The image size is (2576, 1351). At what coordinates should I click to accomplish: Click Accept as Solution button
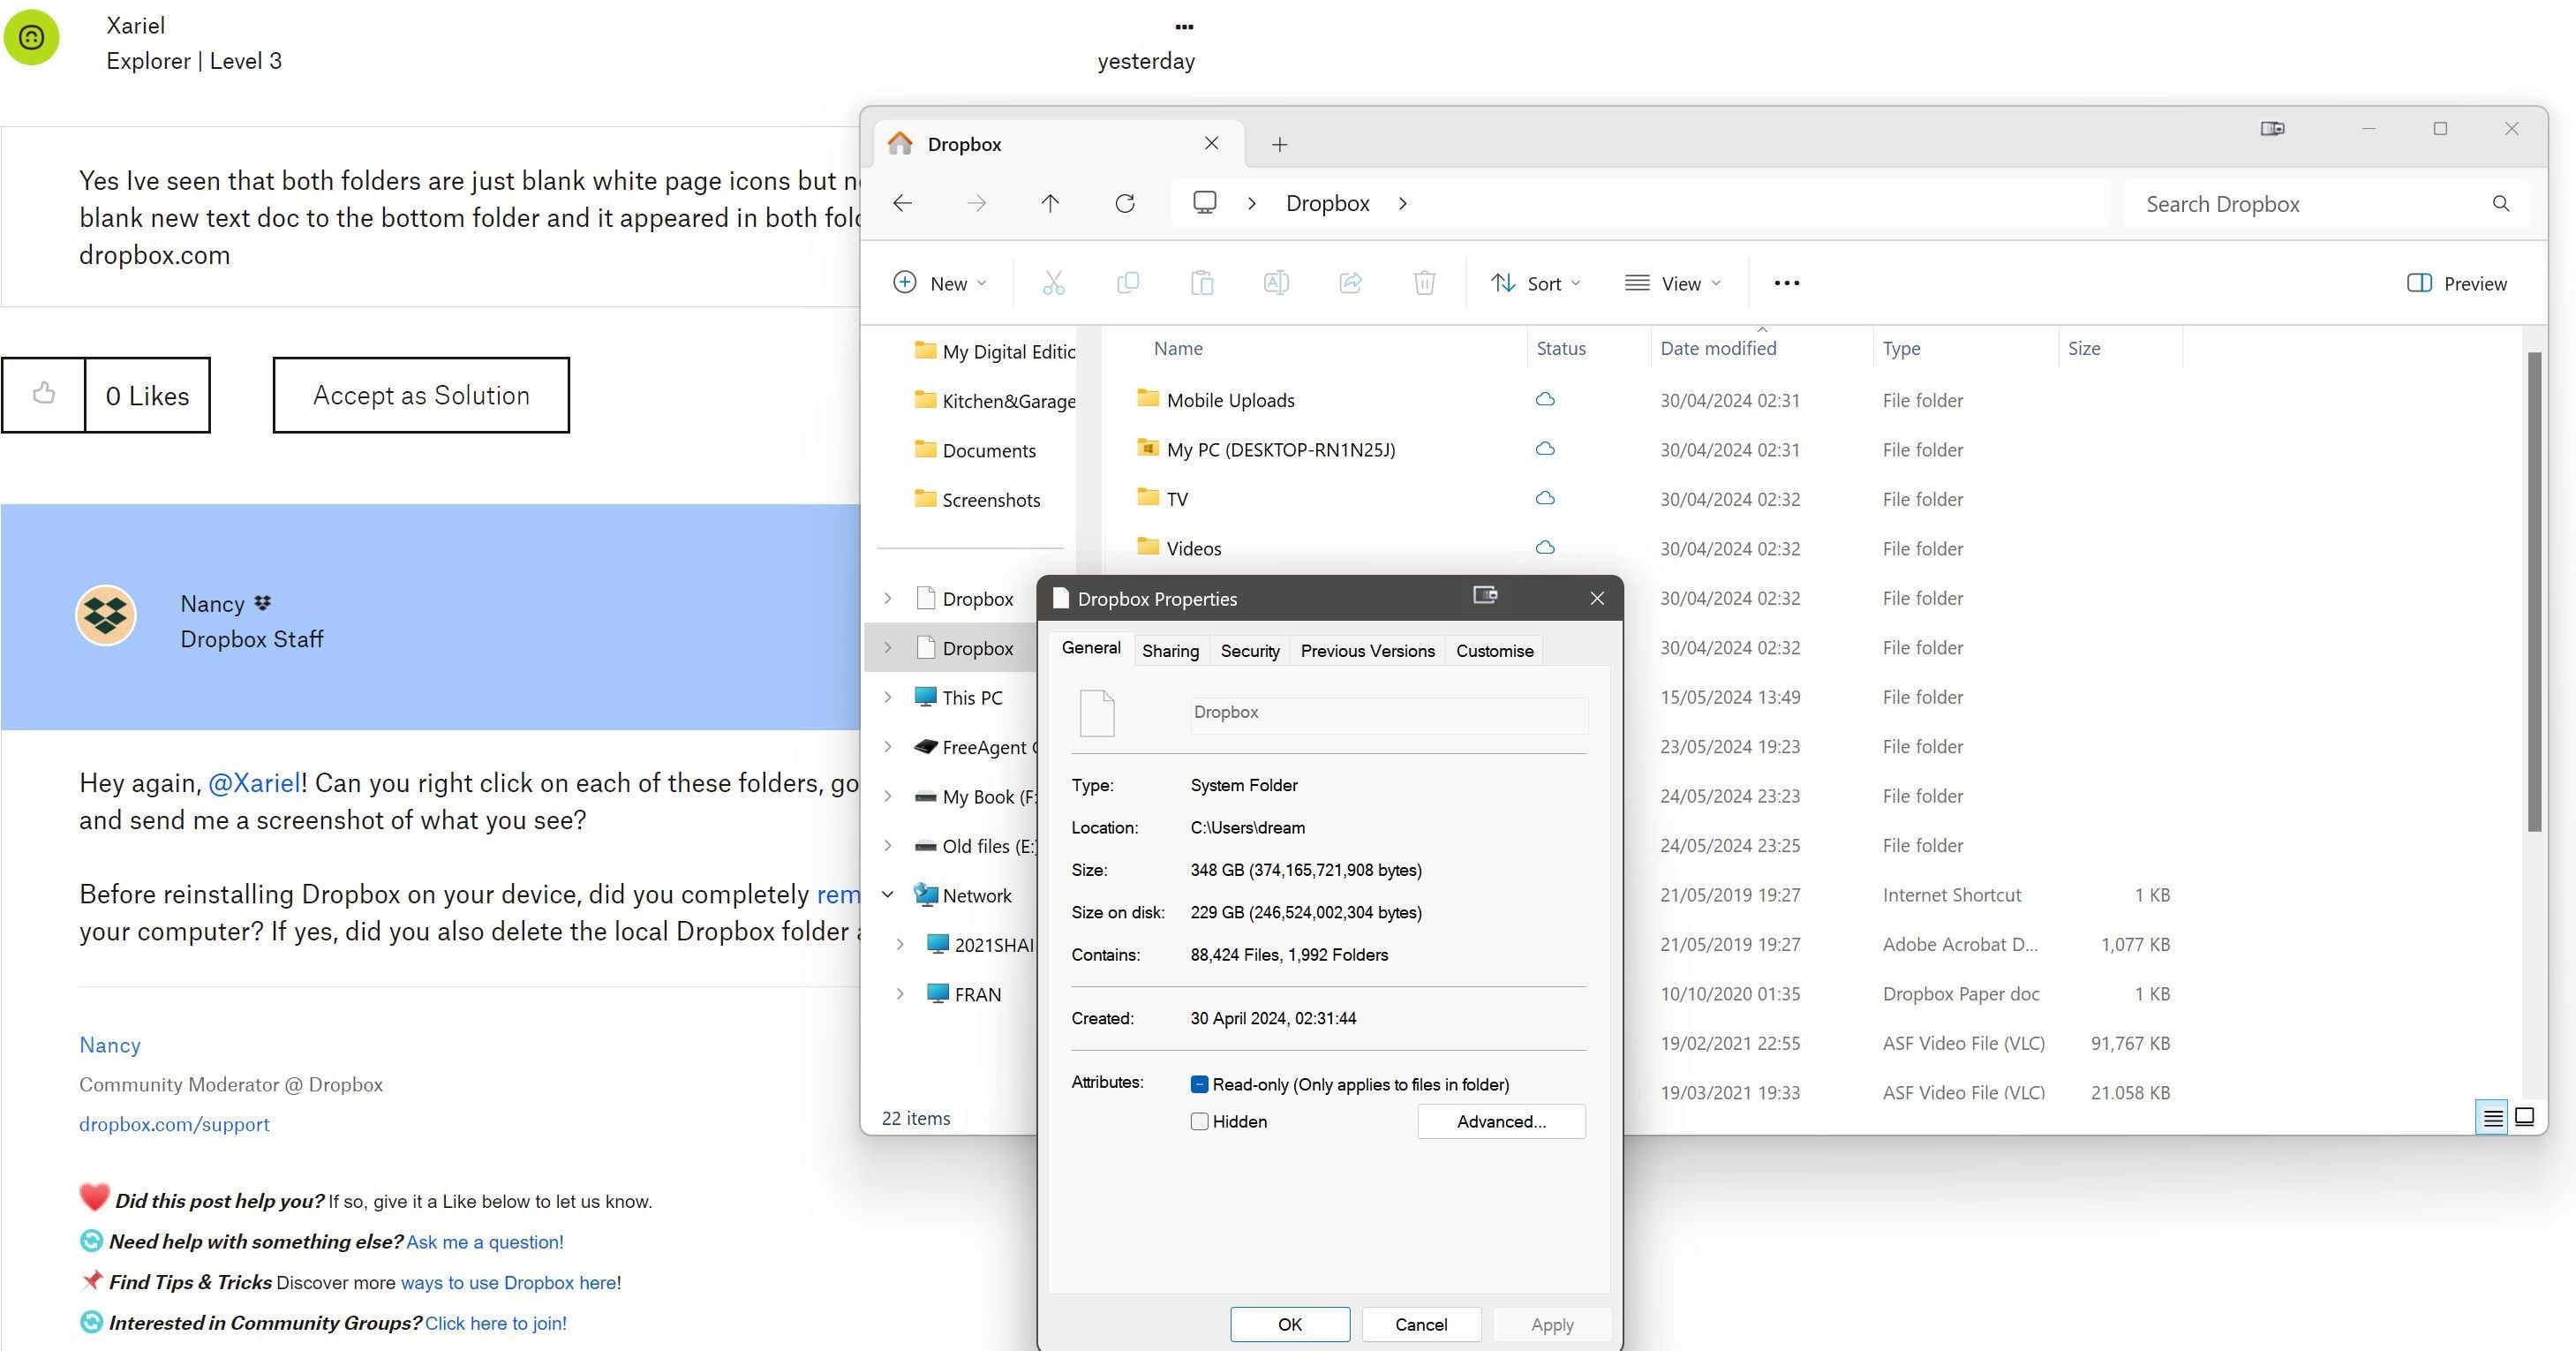pos(421,395)
